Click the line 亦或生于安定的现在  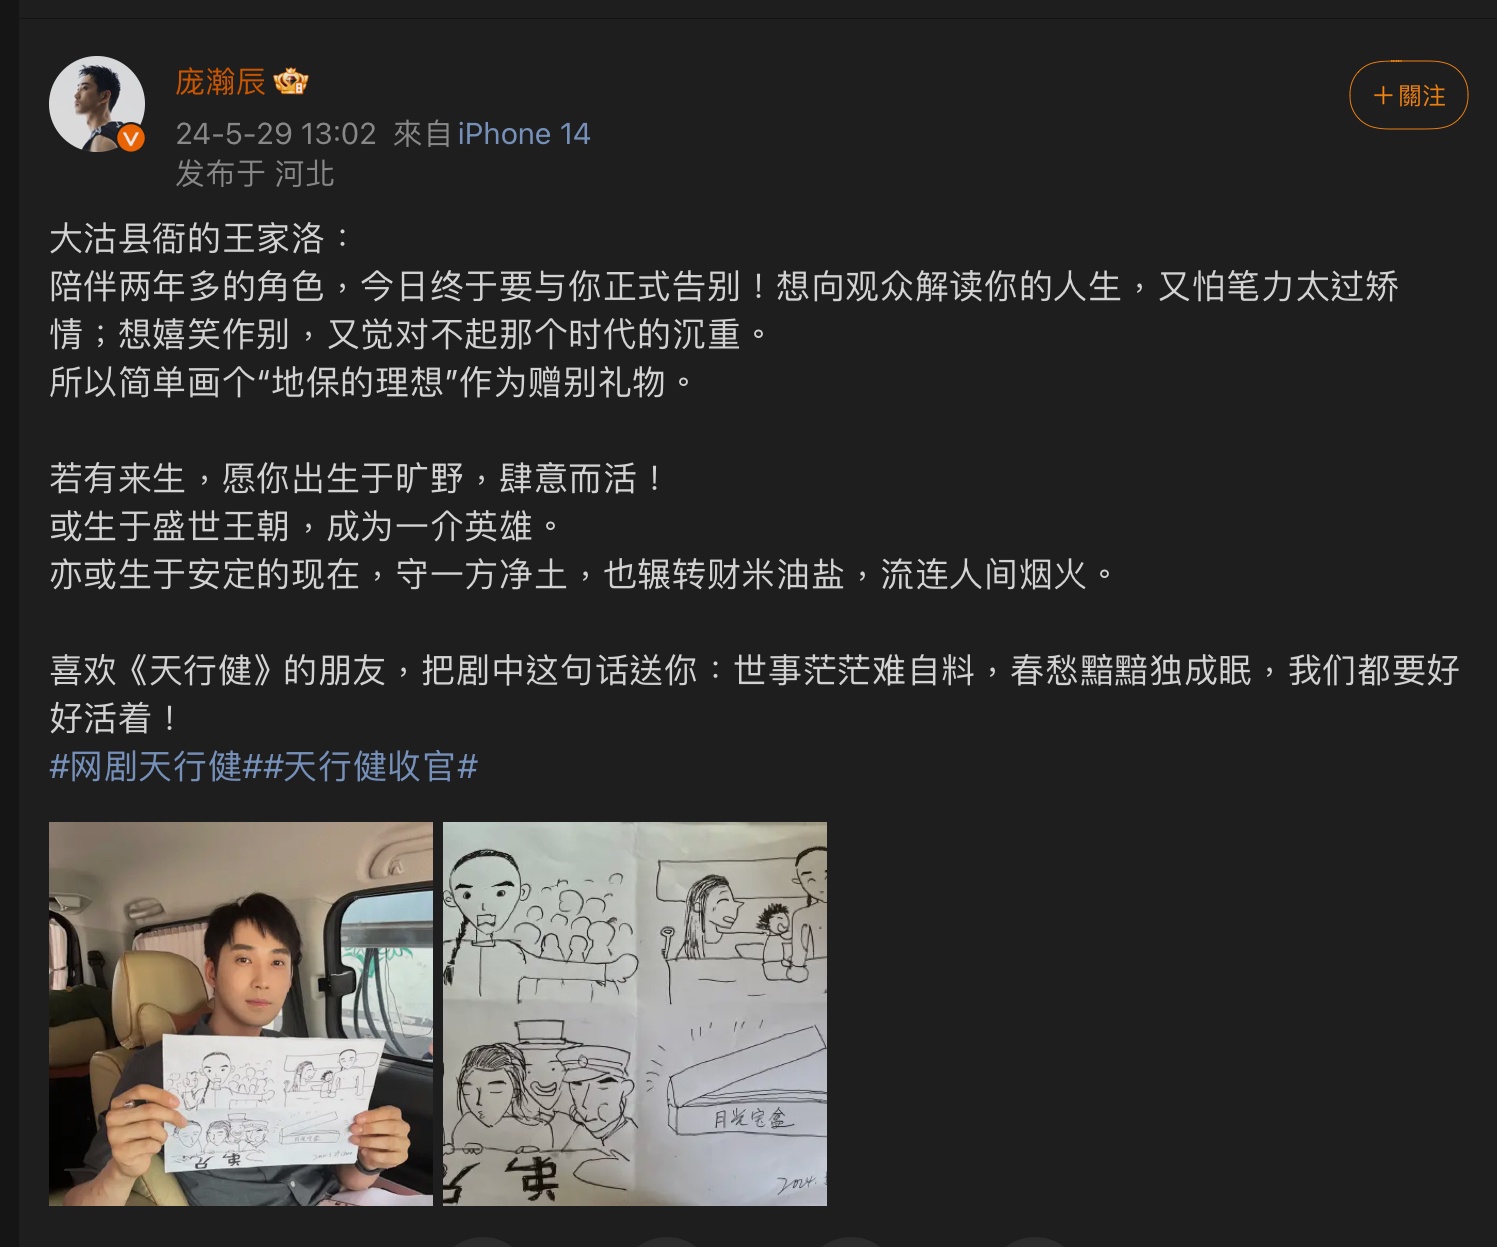[581, 575]
